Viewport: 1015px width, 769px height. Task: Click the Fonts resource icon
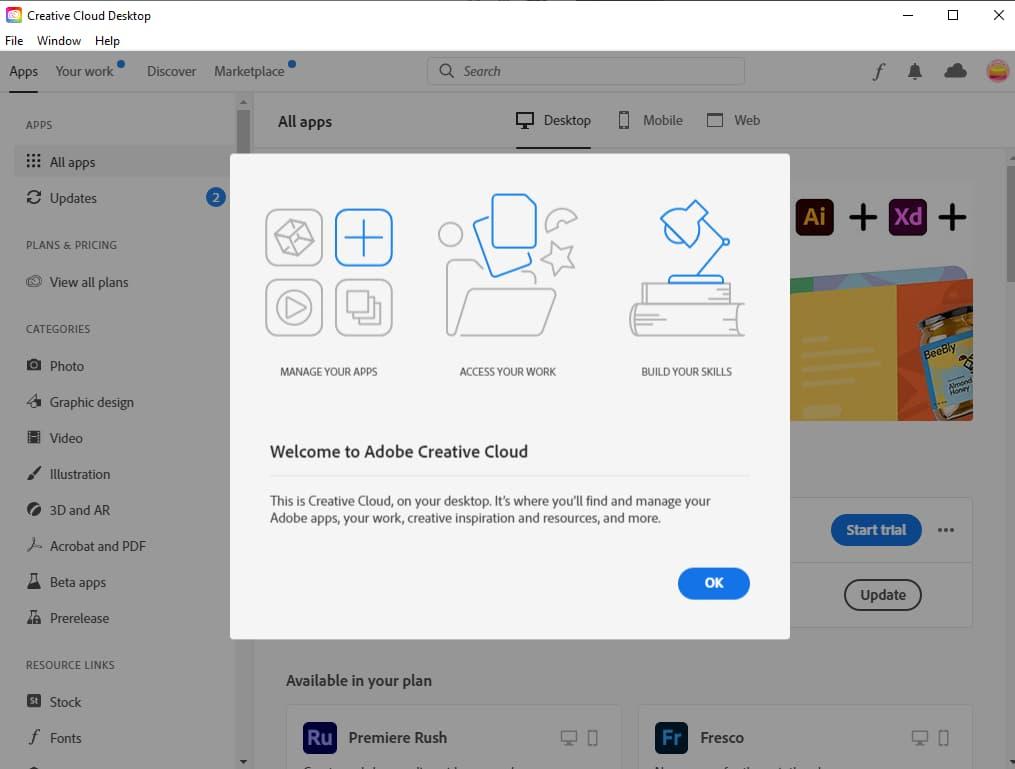pos(34,738)
